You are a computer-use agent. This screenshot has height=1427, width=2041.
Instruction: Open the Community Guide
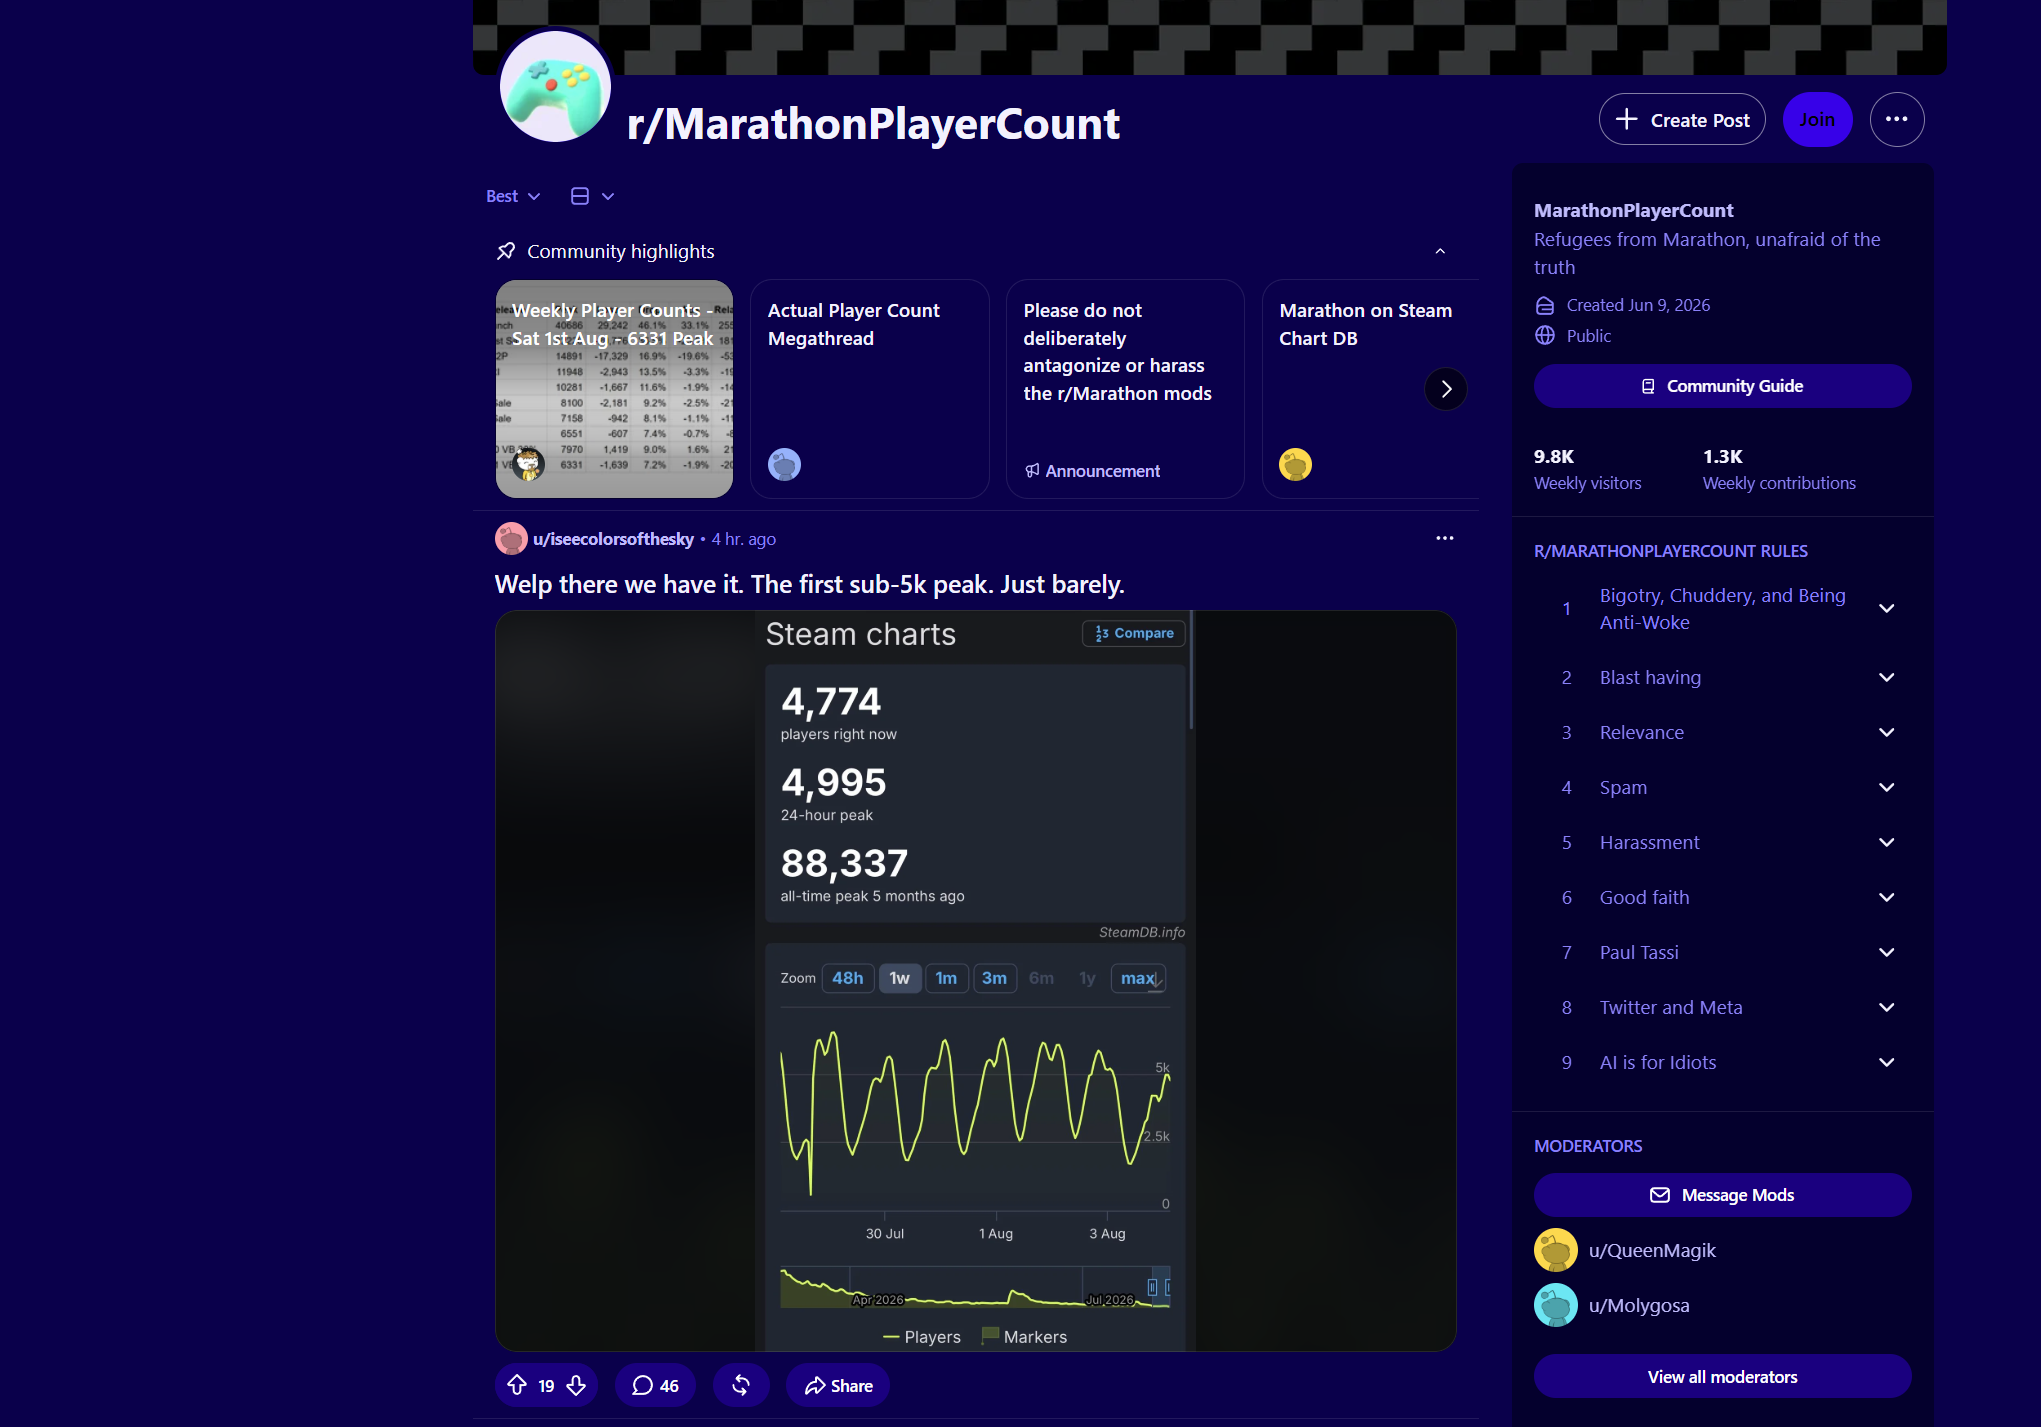[1722, 386]
